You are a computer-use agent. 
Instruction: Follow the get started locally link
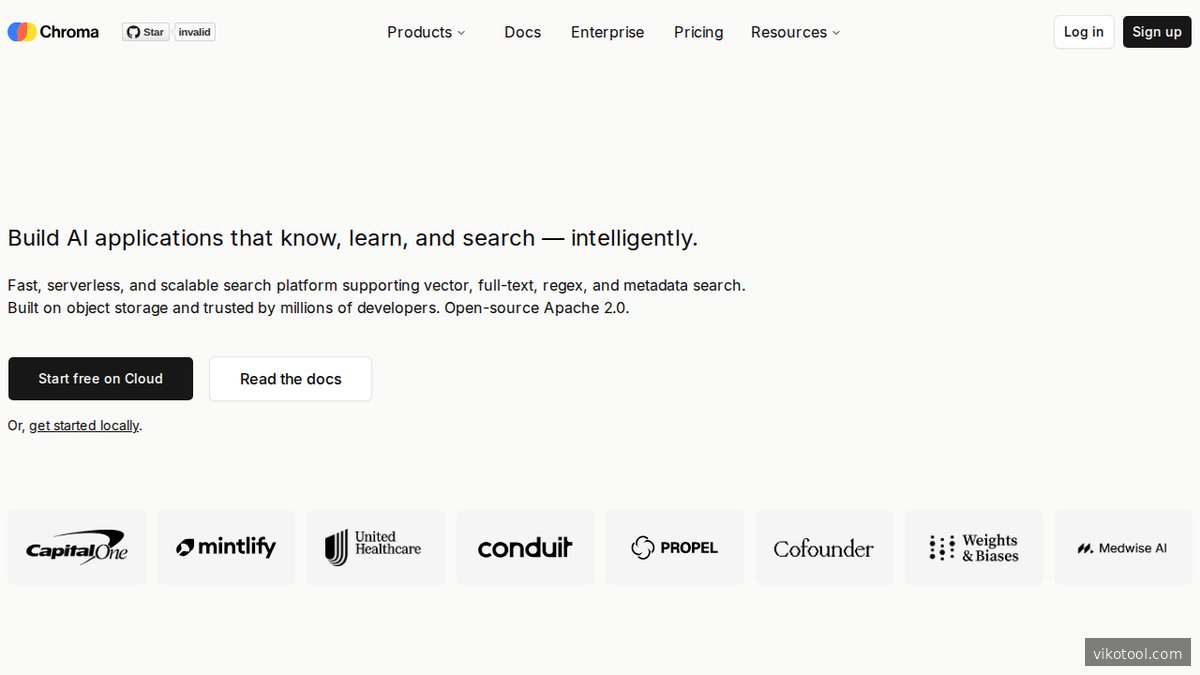[84, 426]
